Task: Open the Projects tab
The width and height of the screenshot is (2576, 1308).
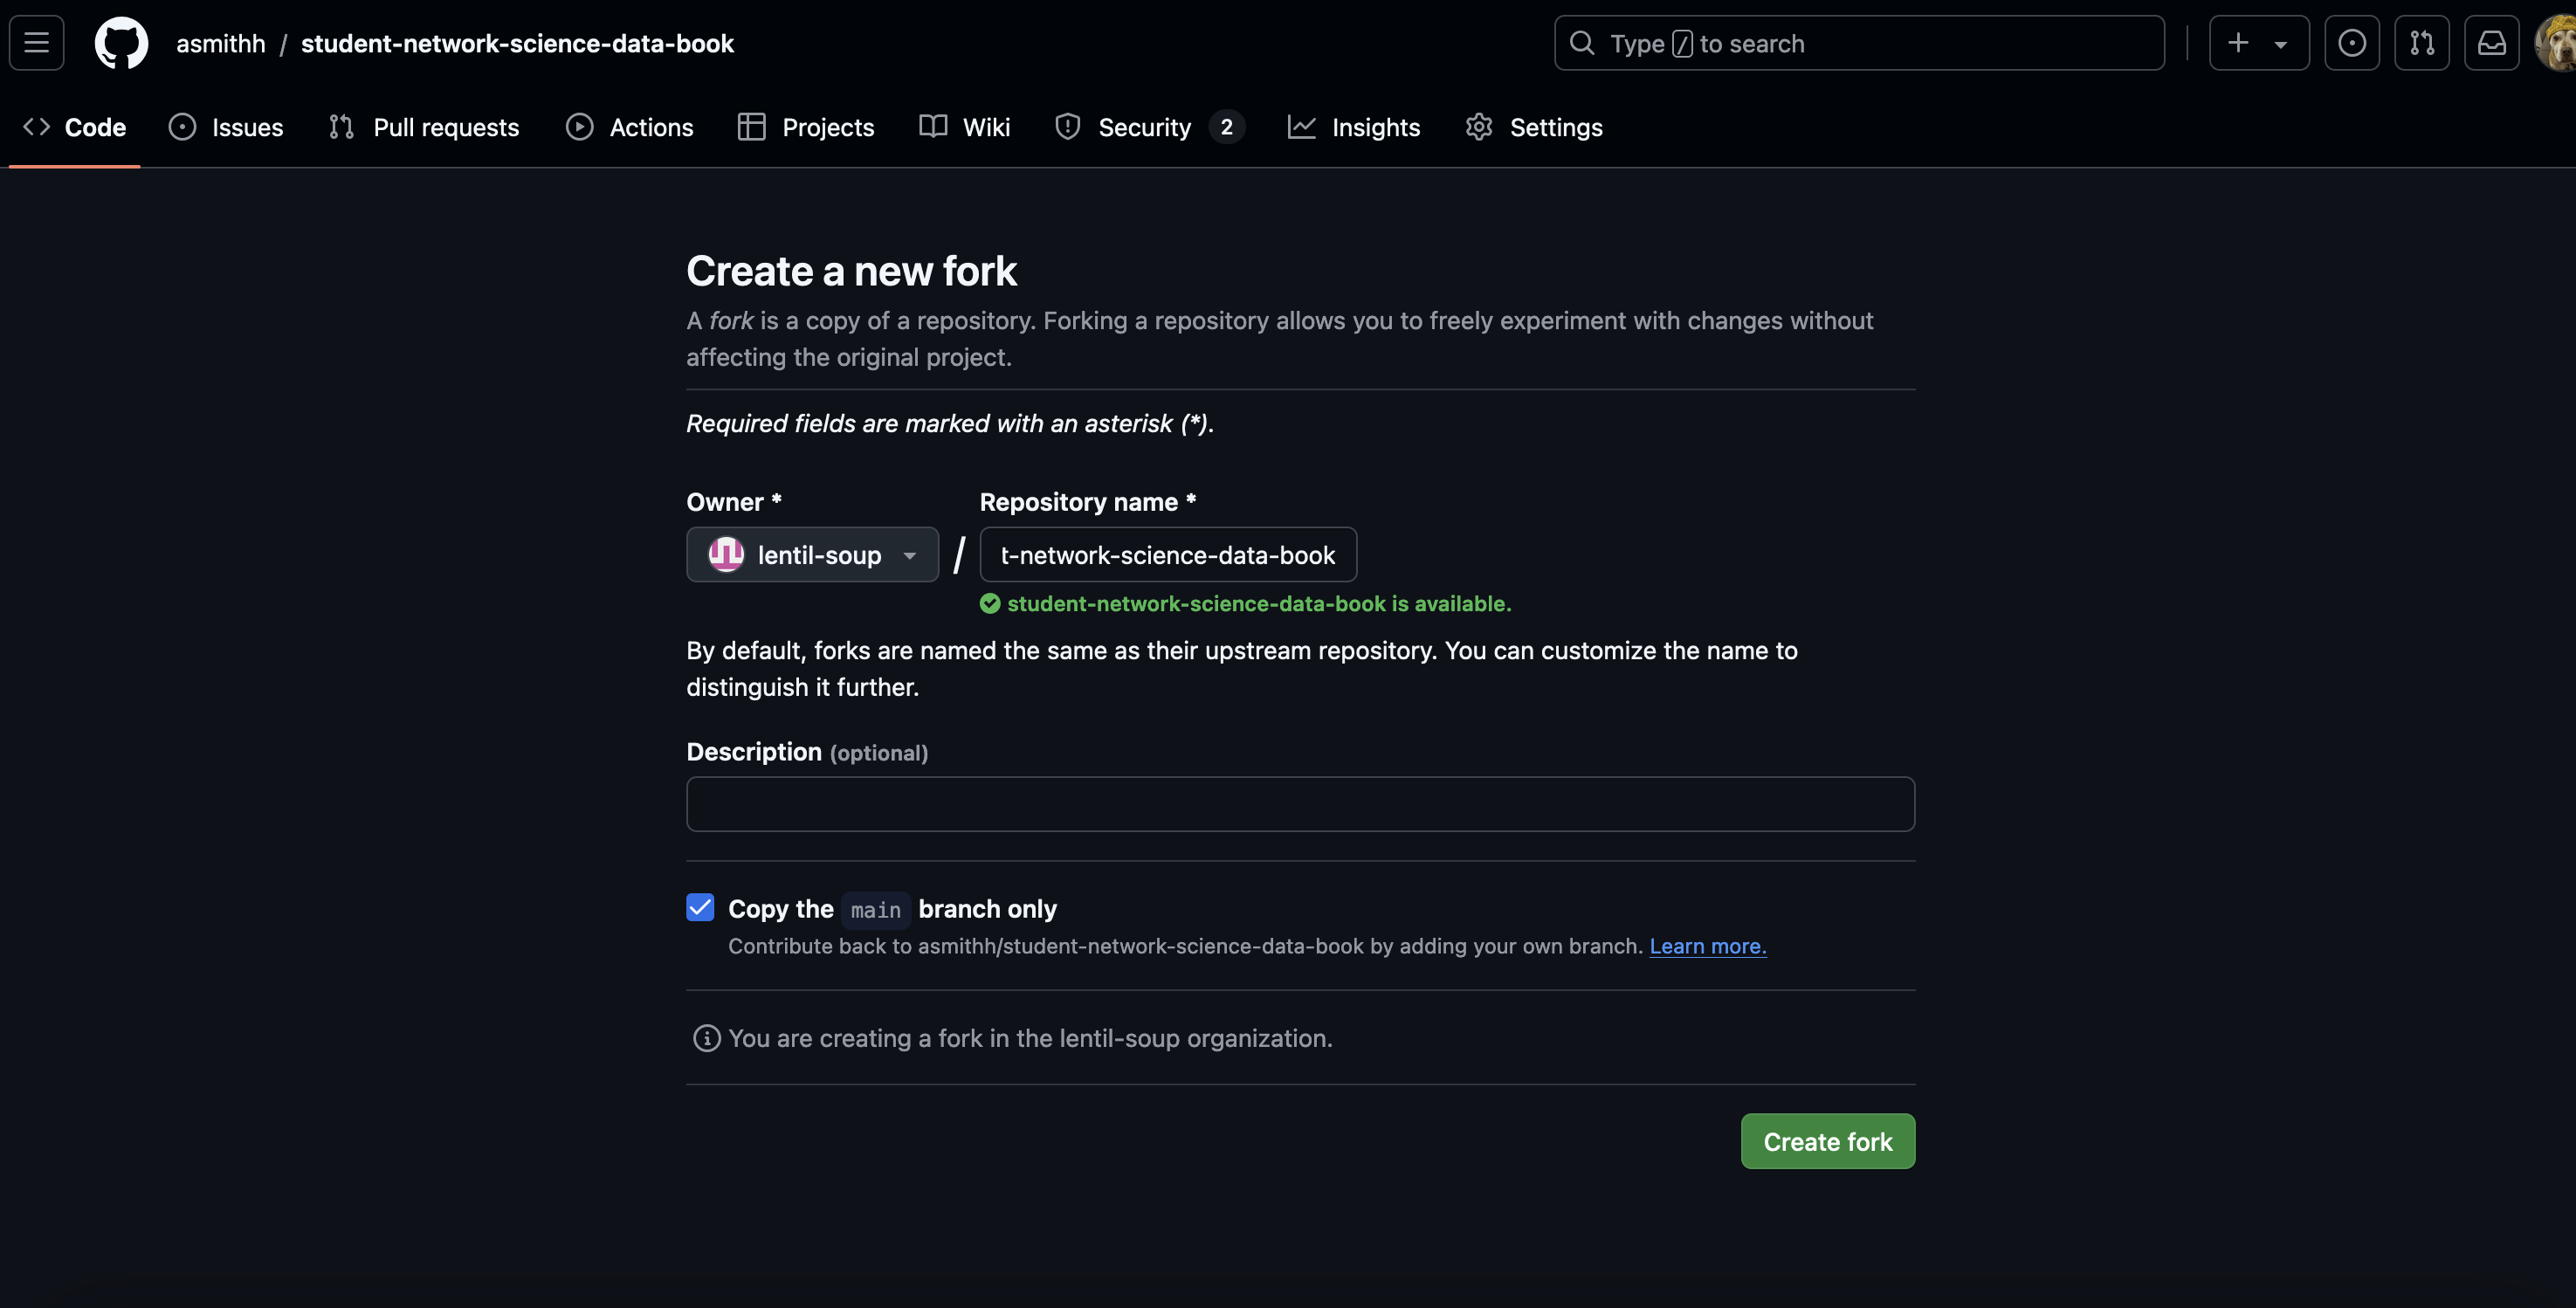Action: [x=806, y=127]
